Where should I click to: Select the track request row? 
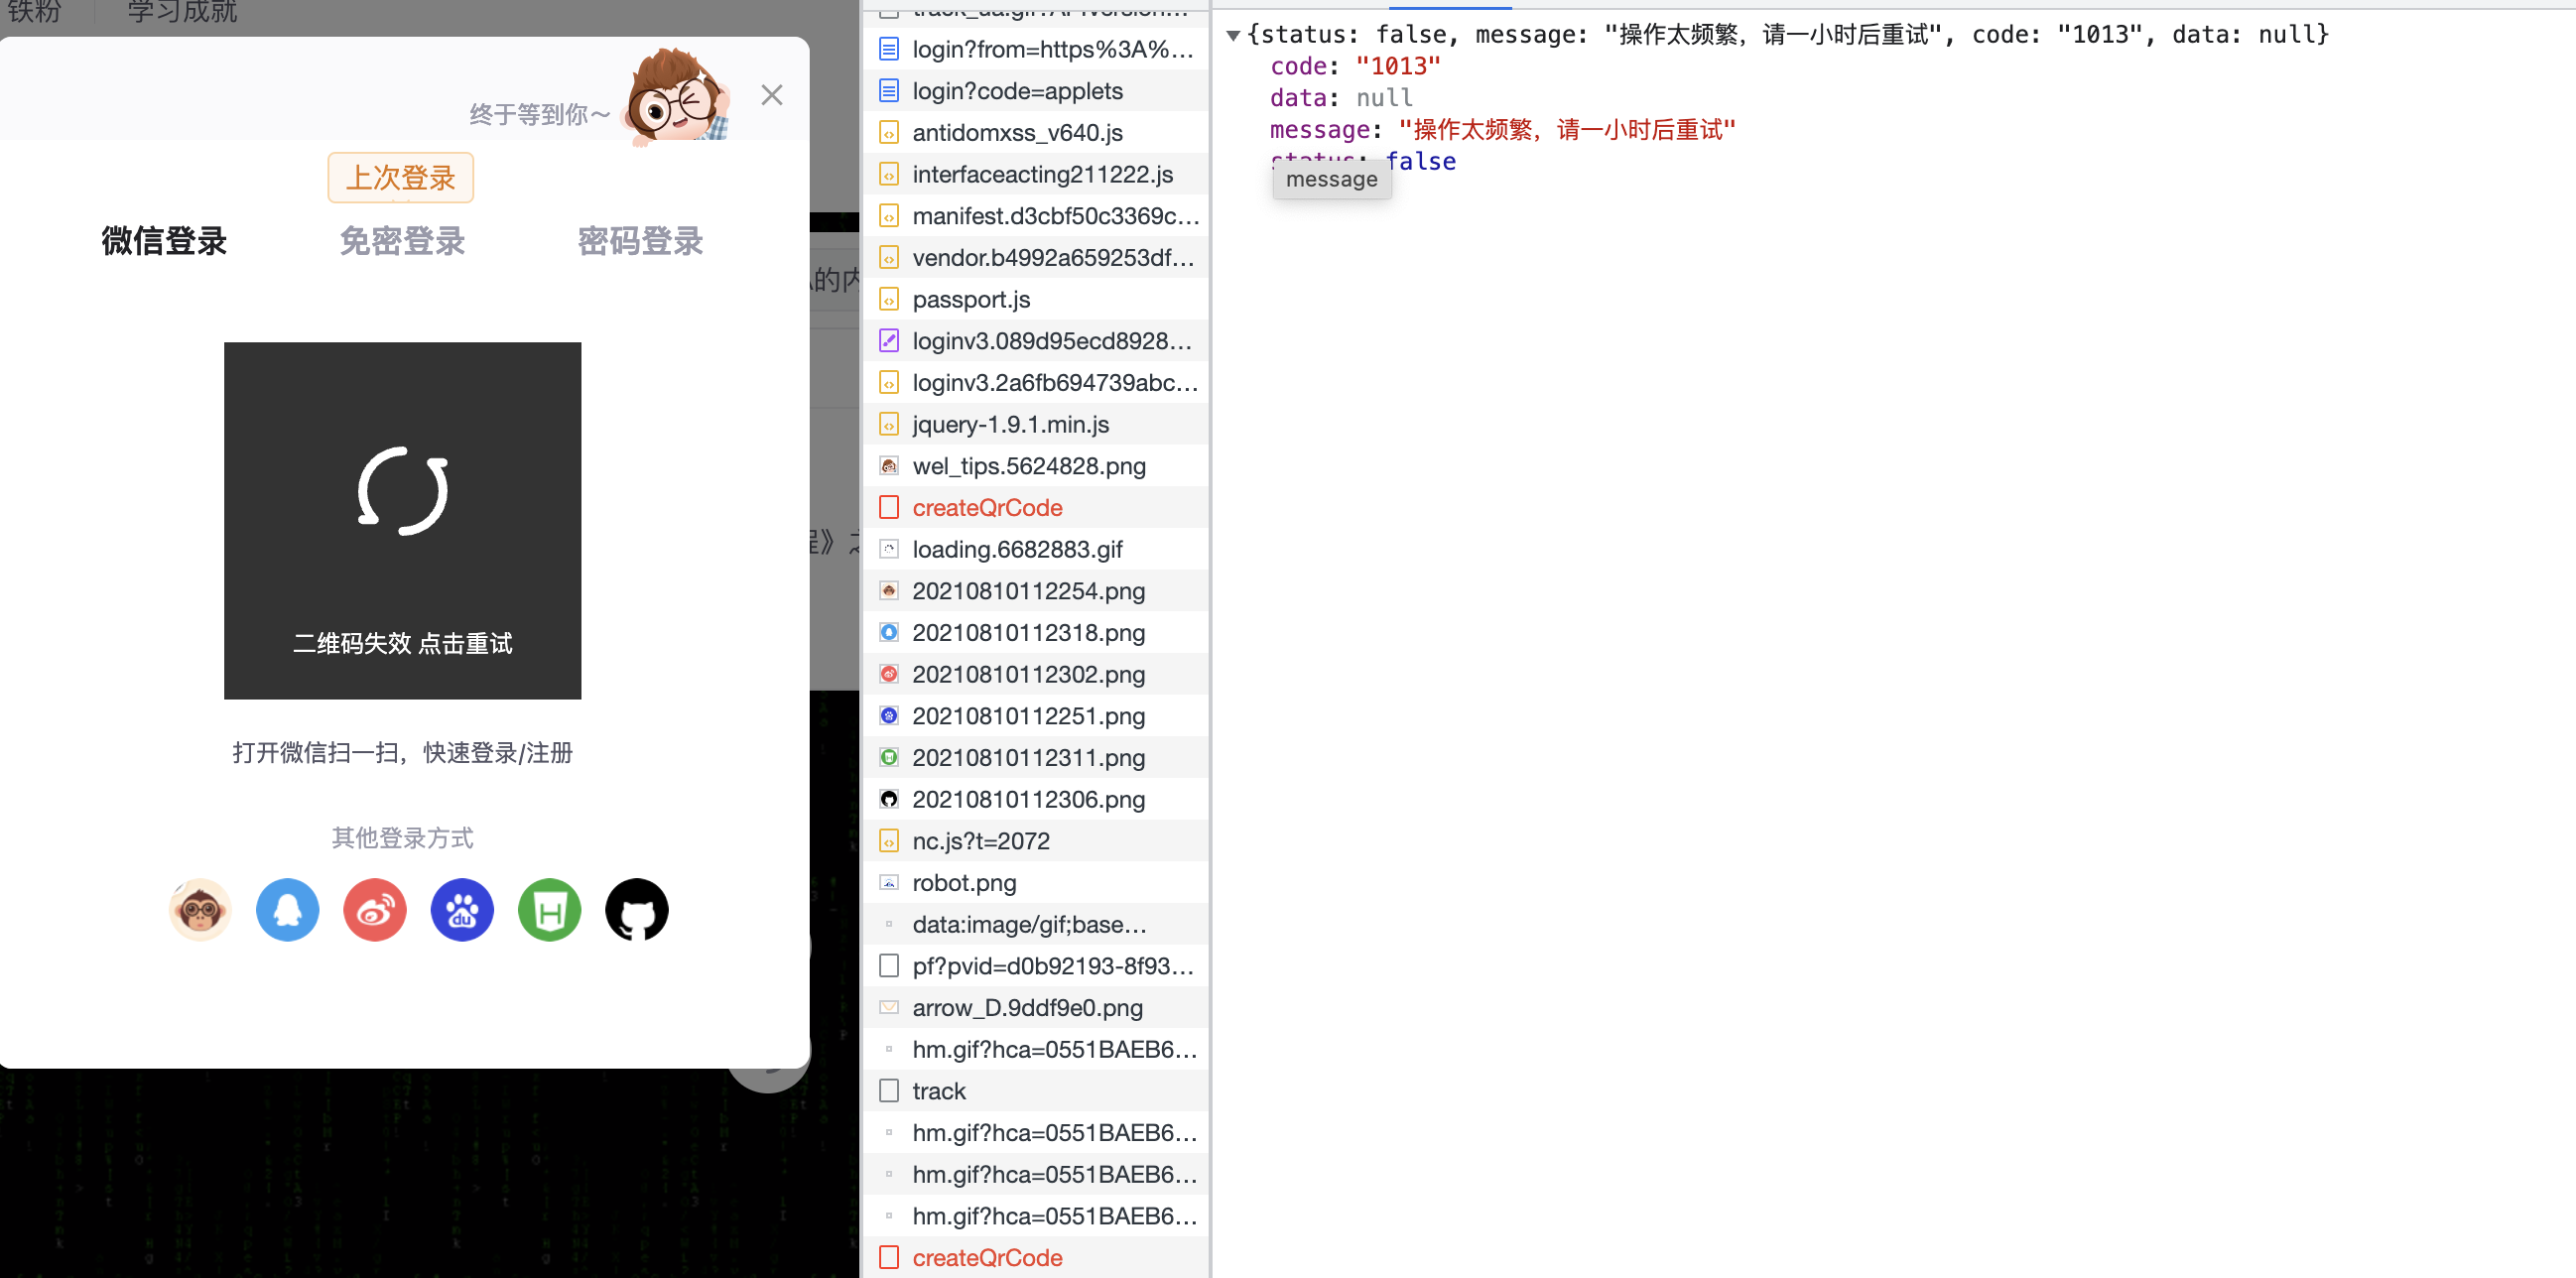coord(1035,1091)
